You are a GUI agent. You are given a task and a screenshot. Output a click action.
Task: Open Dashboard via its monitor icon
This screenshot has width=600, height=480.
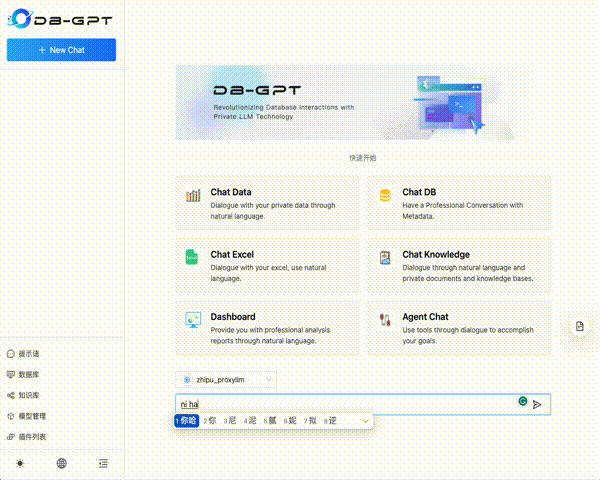193,320
